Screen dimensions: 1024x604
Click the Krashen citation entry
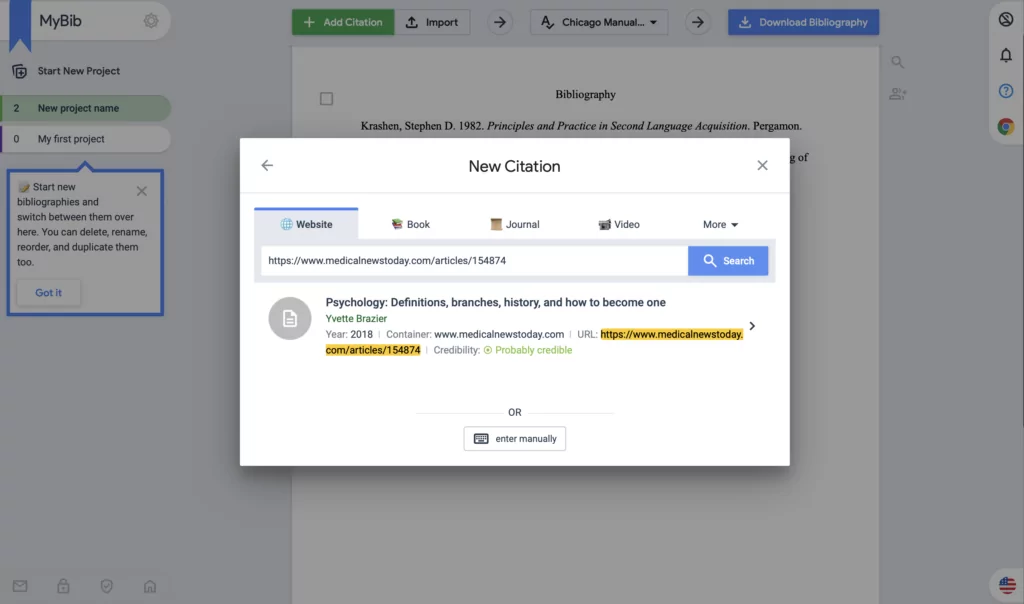point(581,126)
